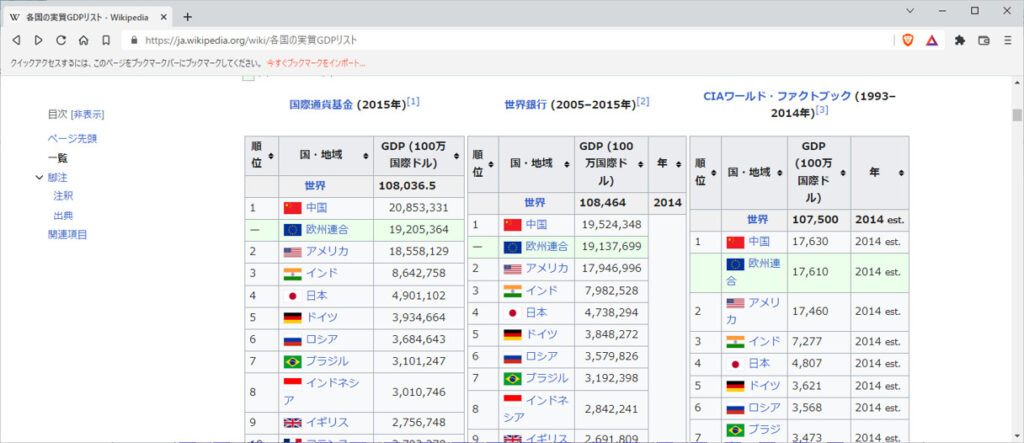Select the IMF value 20,853,331
This screenshot has width=1024, height=443.
click(x=420, y=208)
